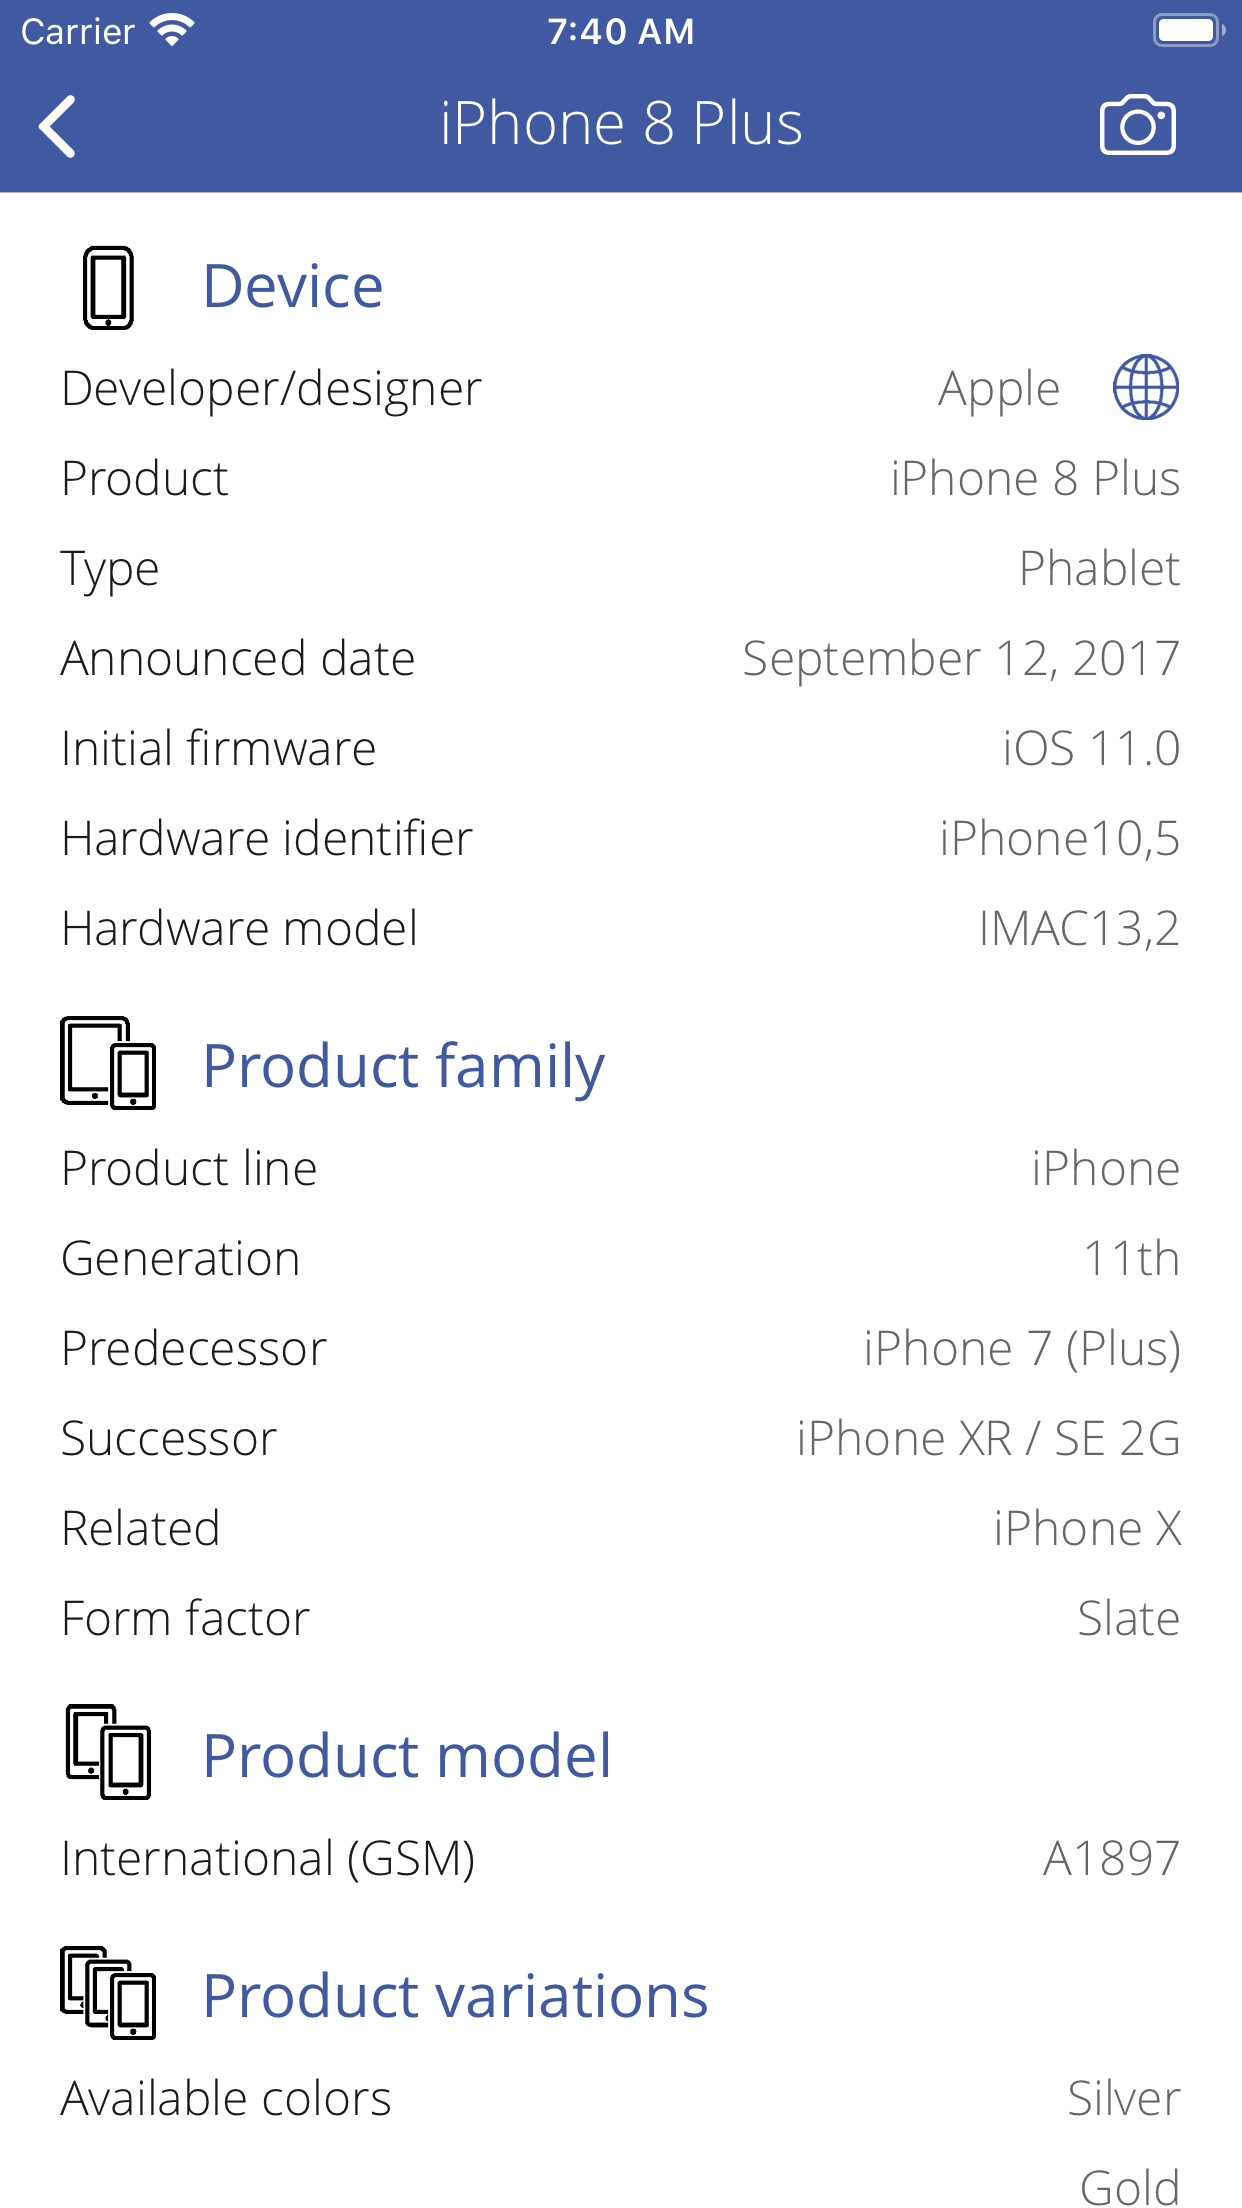Tap the Successor iPhone XR / SE 2G value
This screenshot has width=1242, height=2208.
point(988,1439)
